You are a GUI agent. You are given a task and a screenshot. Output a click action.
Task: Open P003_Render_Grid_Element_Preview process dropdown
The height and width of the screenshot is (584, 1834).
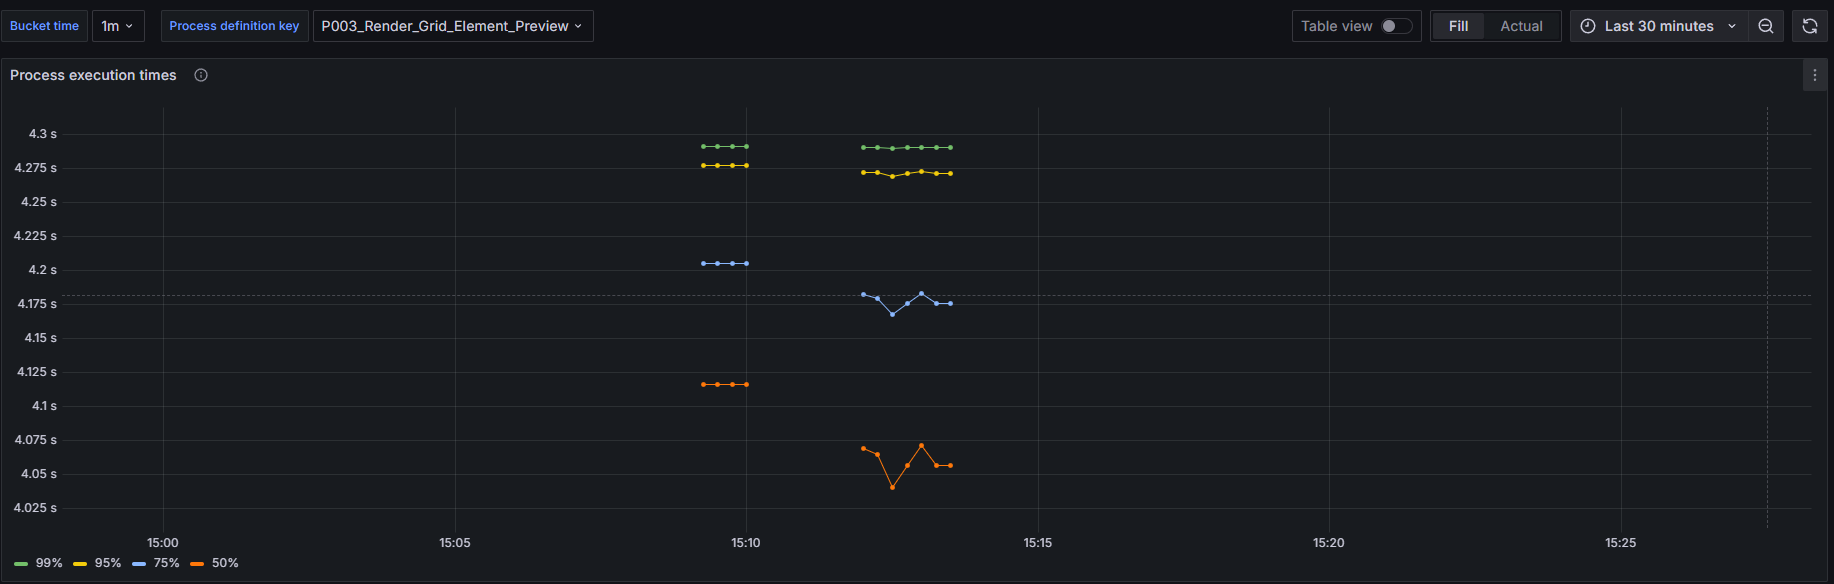(x=452, y=26)
